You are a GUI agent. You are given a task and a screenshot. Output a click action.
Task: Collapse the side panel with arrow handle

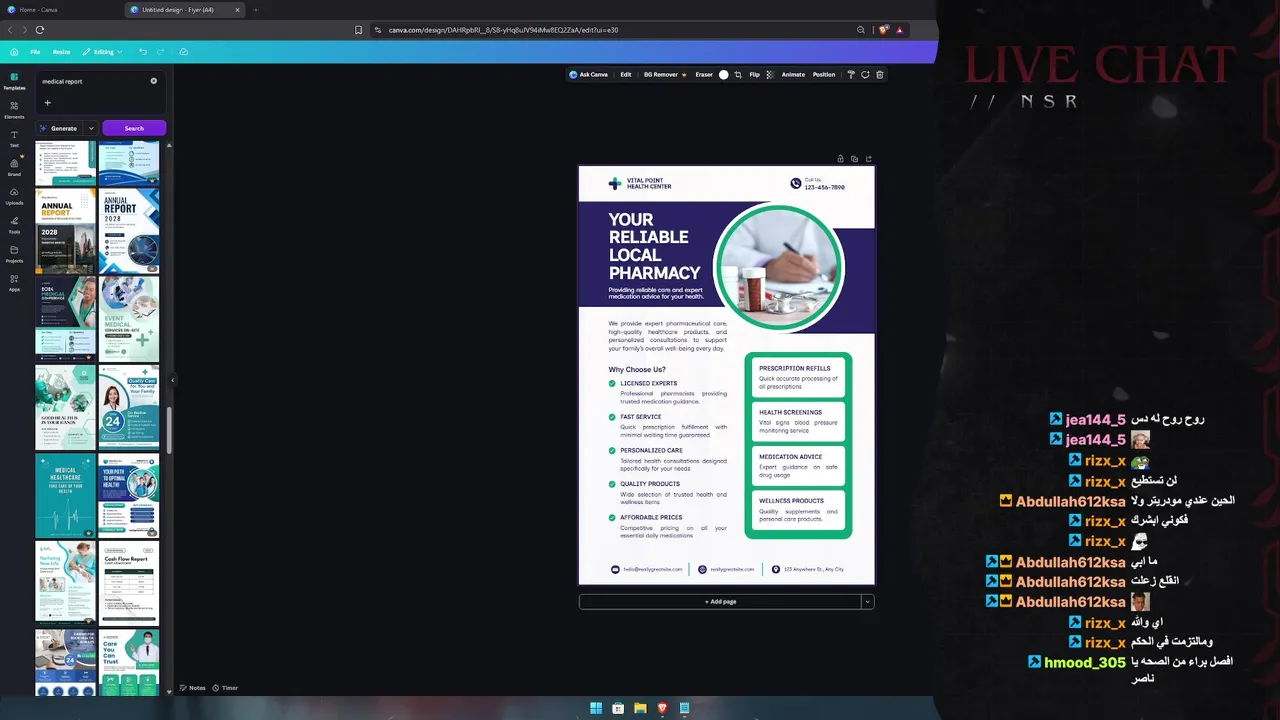(172, 380)
